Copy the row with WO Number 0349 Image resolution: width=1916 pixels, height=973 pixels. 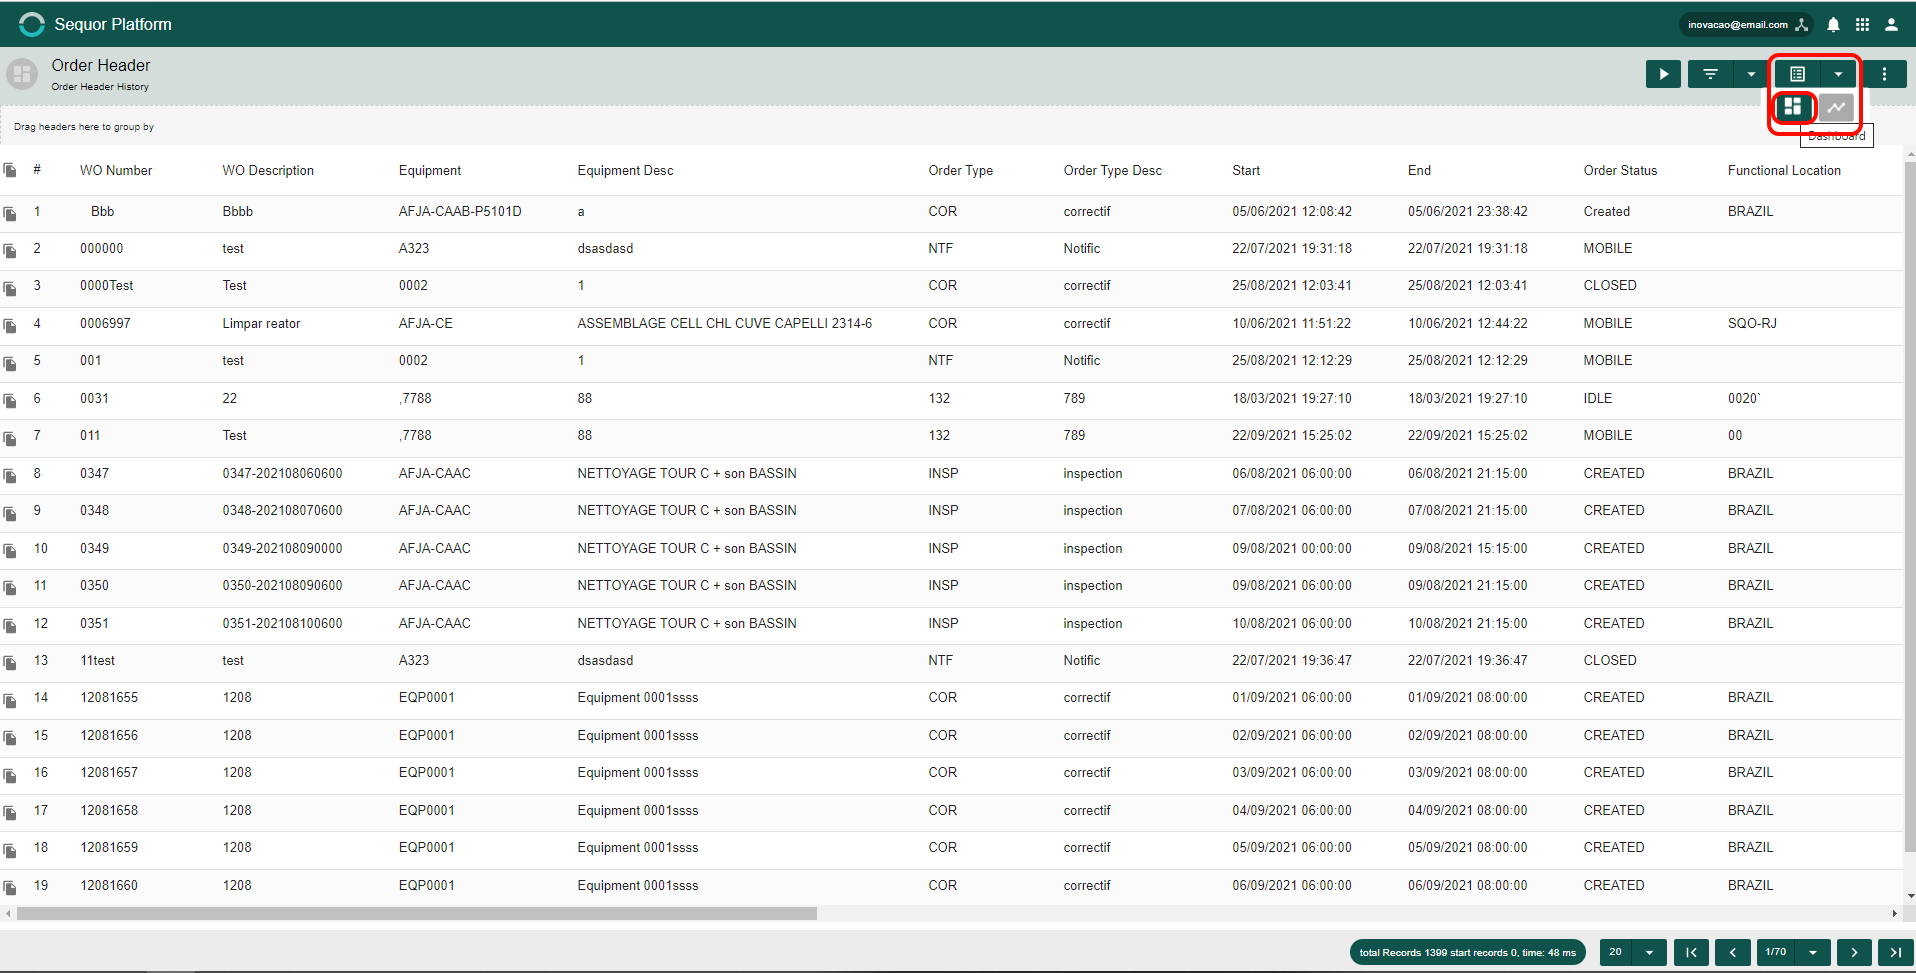tap(10, 551)
